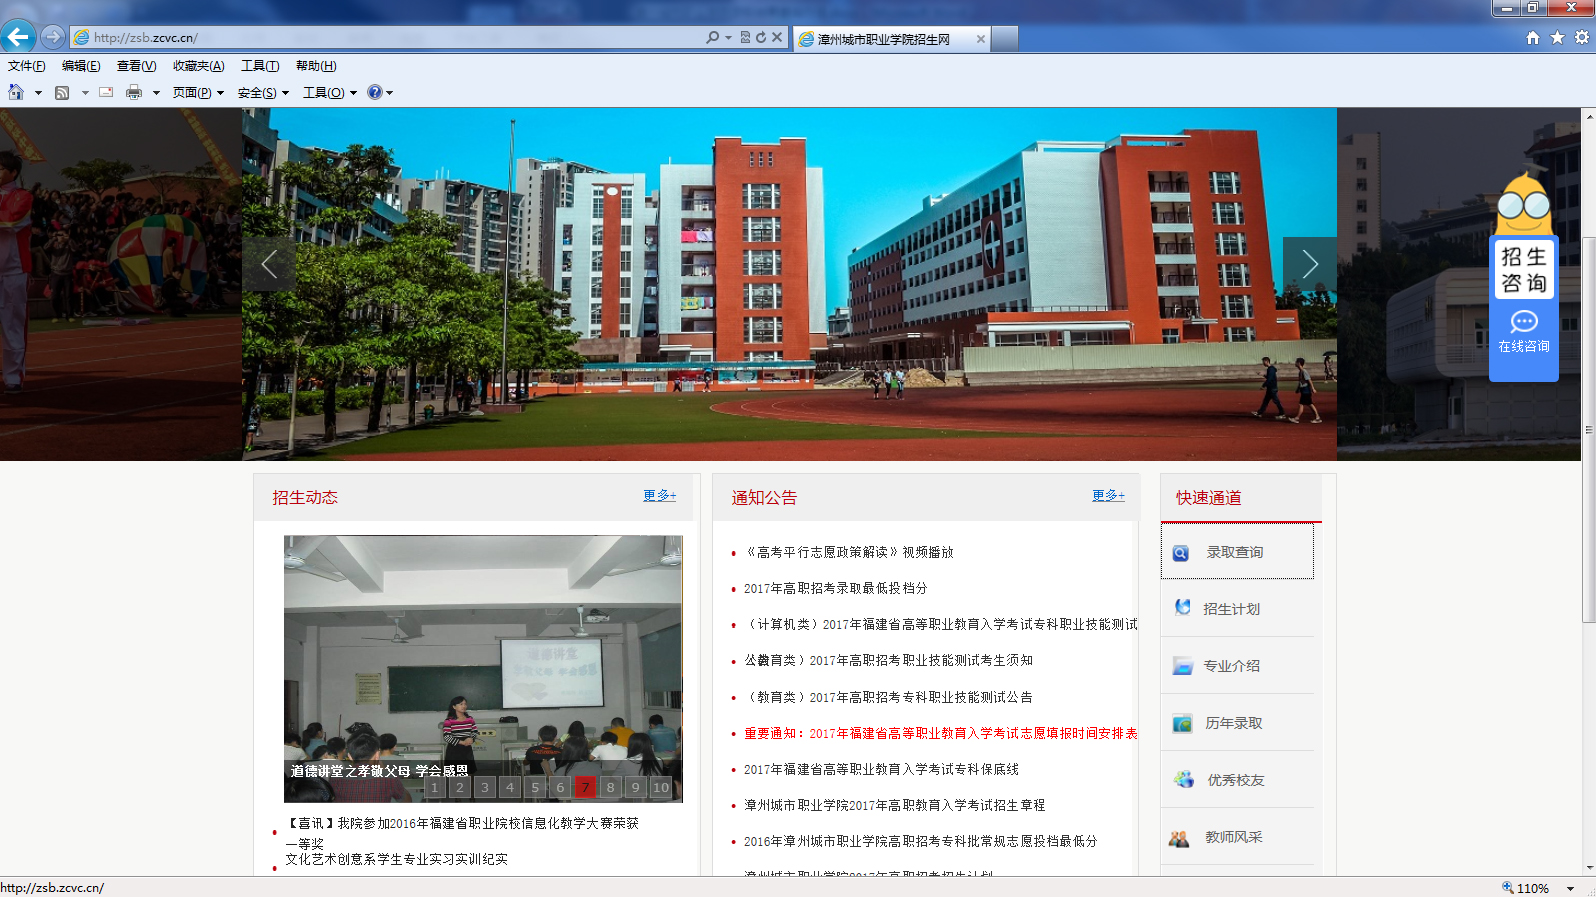Open the 收藏夹(A) menu
Screen dimensions: 1596x898
pyautogui.click(x=198, y=66)
